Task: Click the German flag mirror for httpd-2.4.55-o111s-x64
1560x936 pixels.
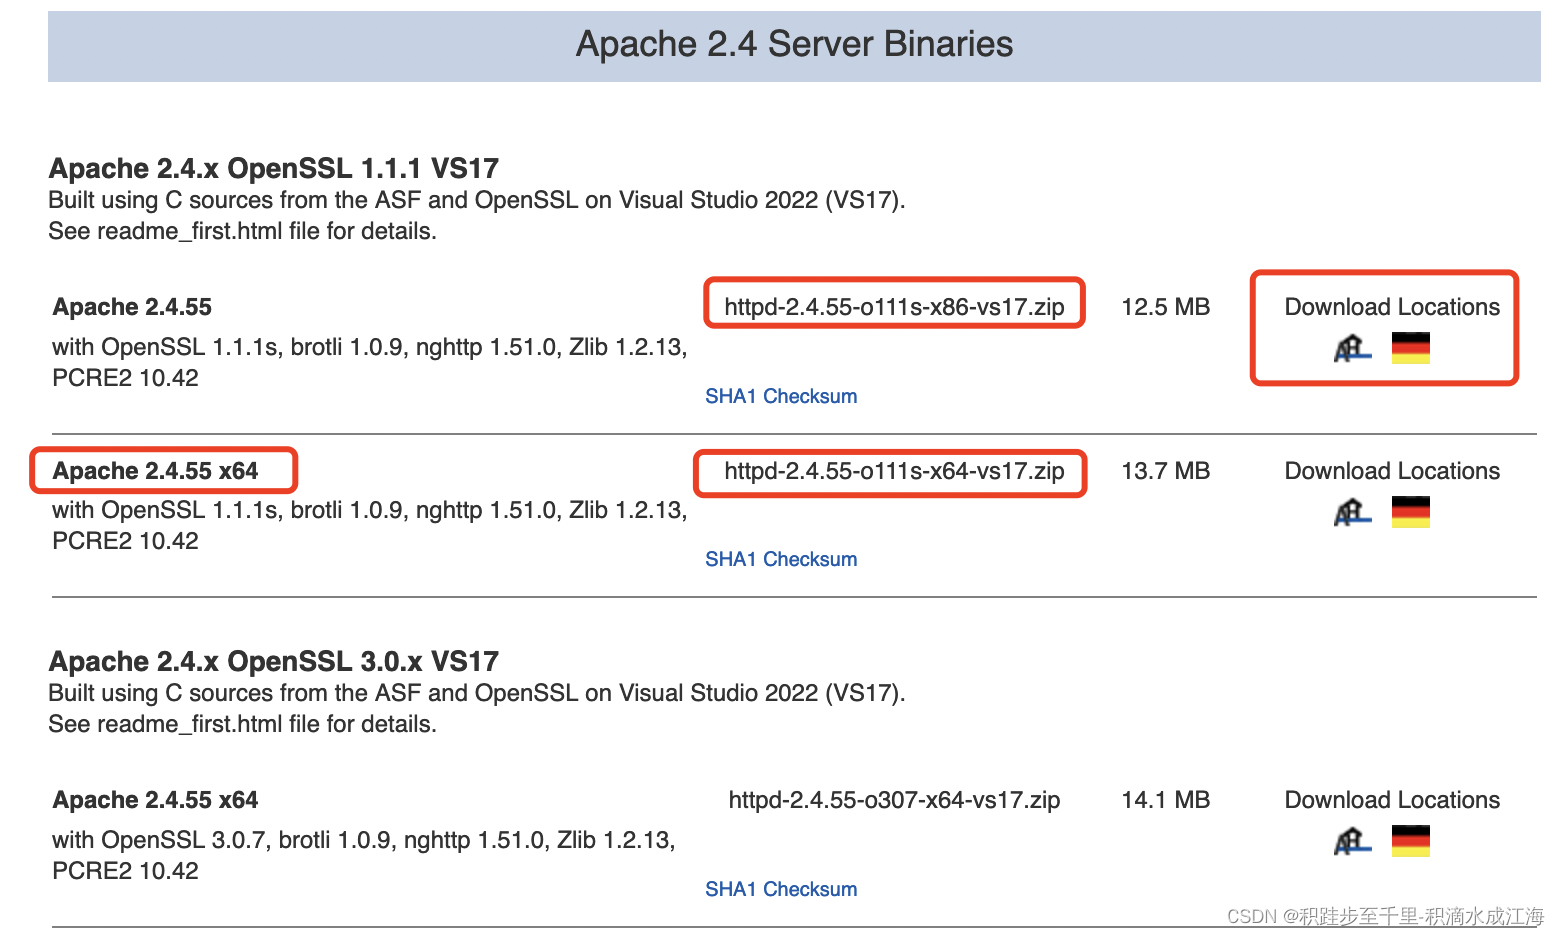Action: pos(1410,512)
